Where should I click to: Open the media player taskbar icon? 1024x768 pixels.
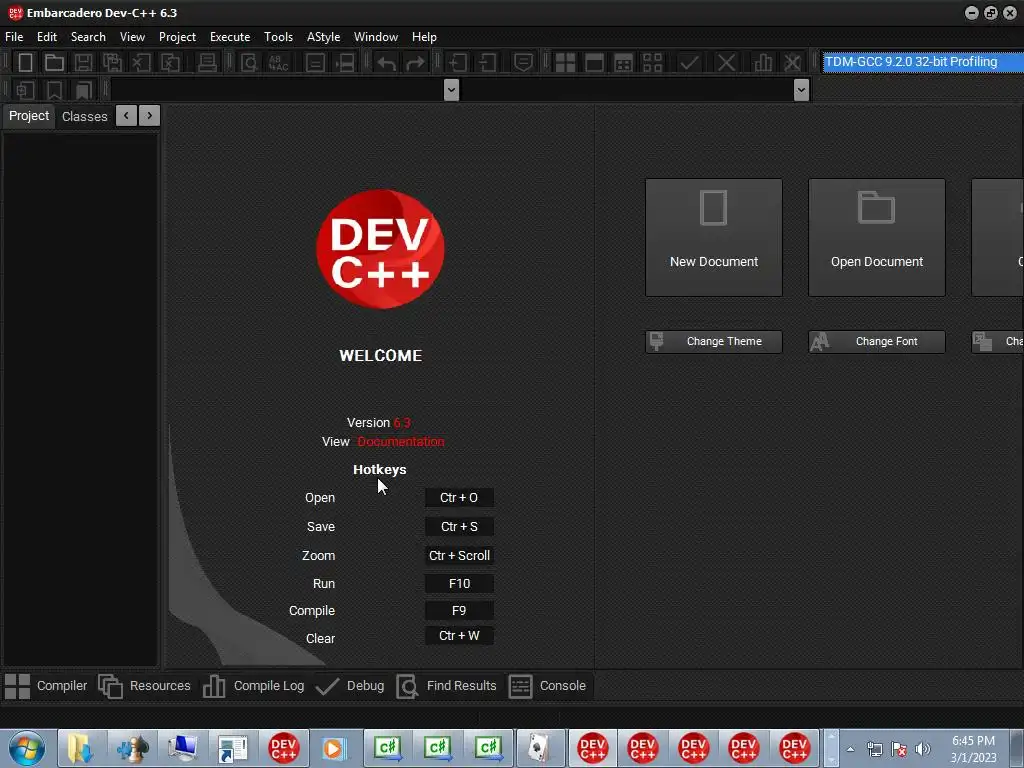pos(333,748)
